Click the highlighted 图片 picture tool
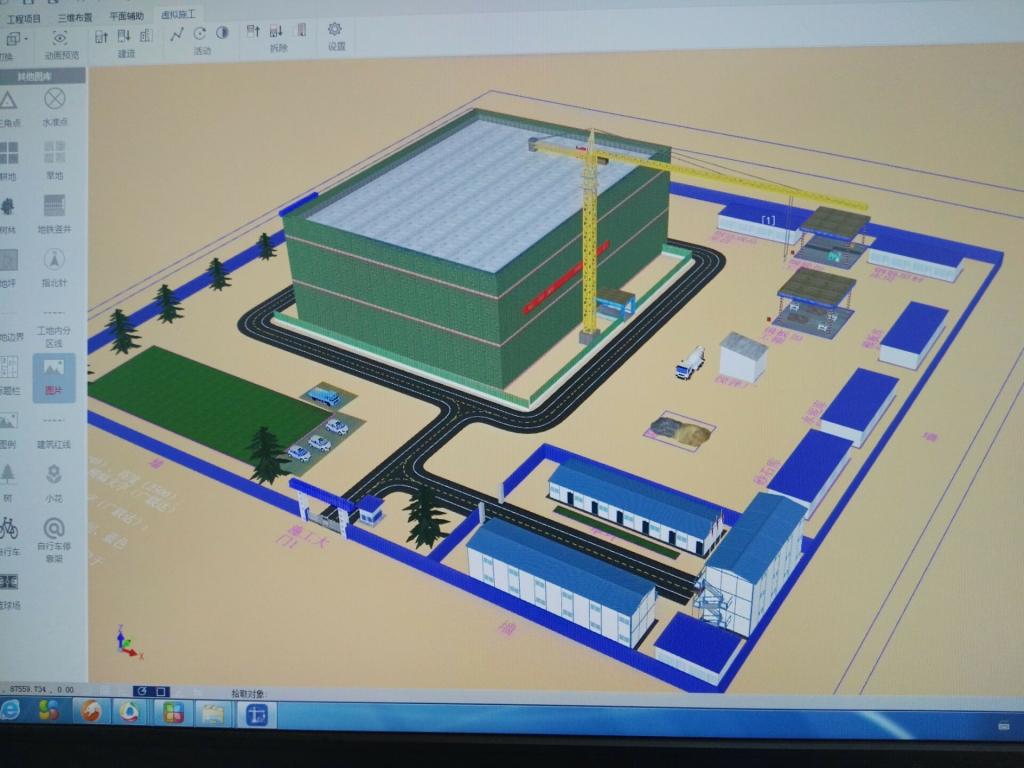Viewport: 1024px width, 768px height. pyautogui.click(x=54, y=368)
